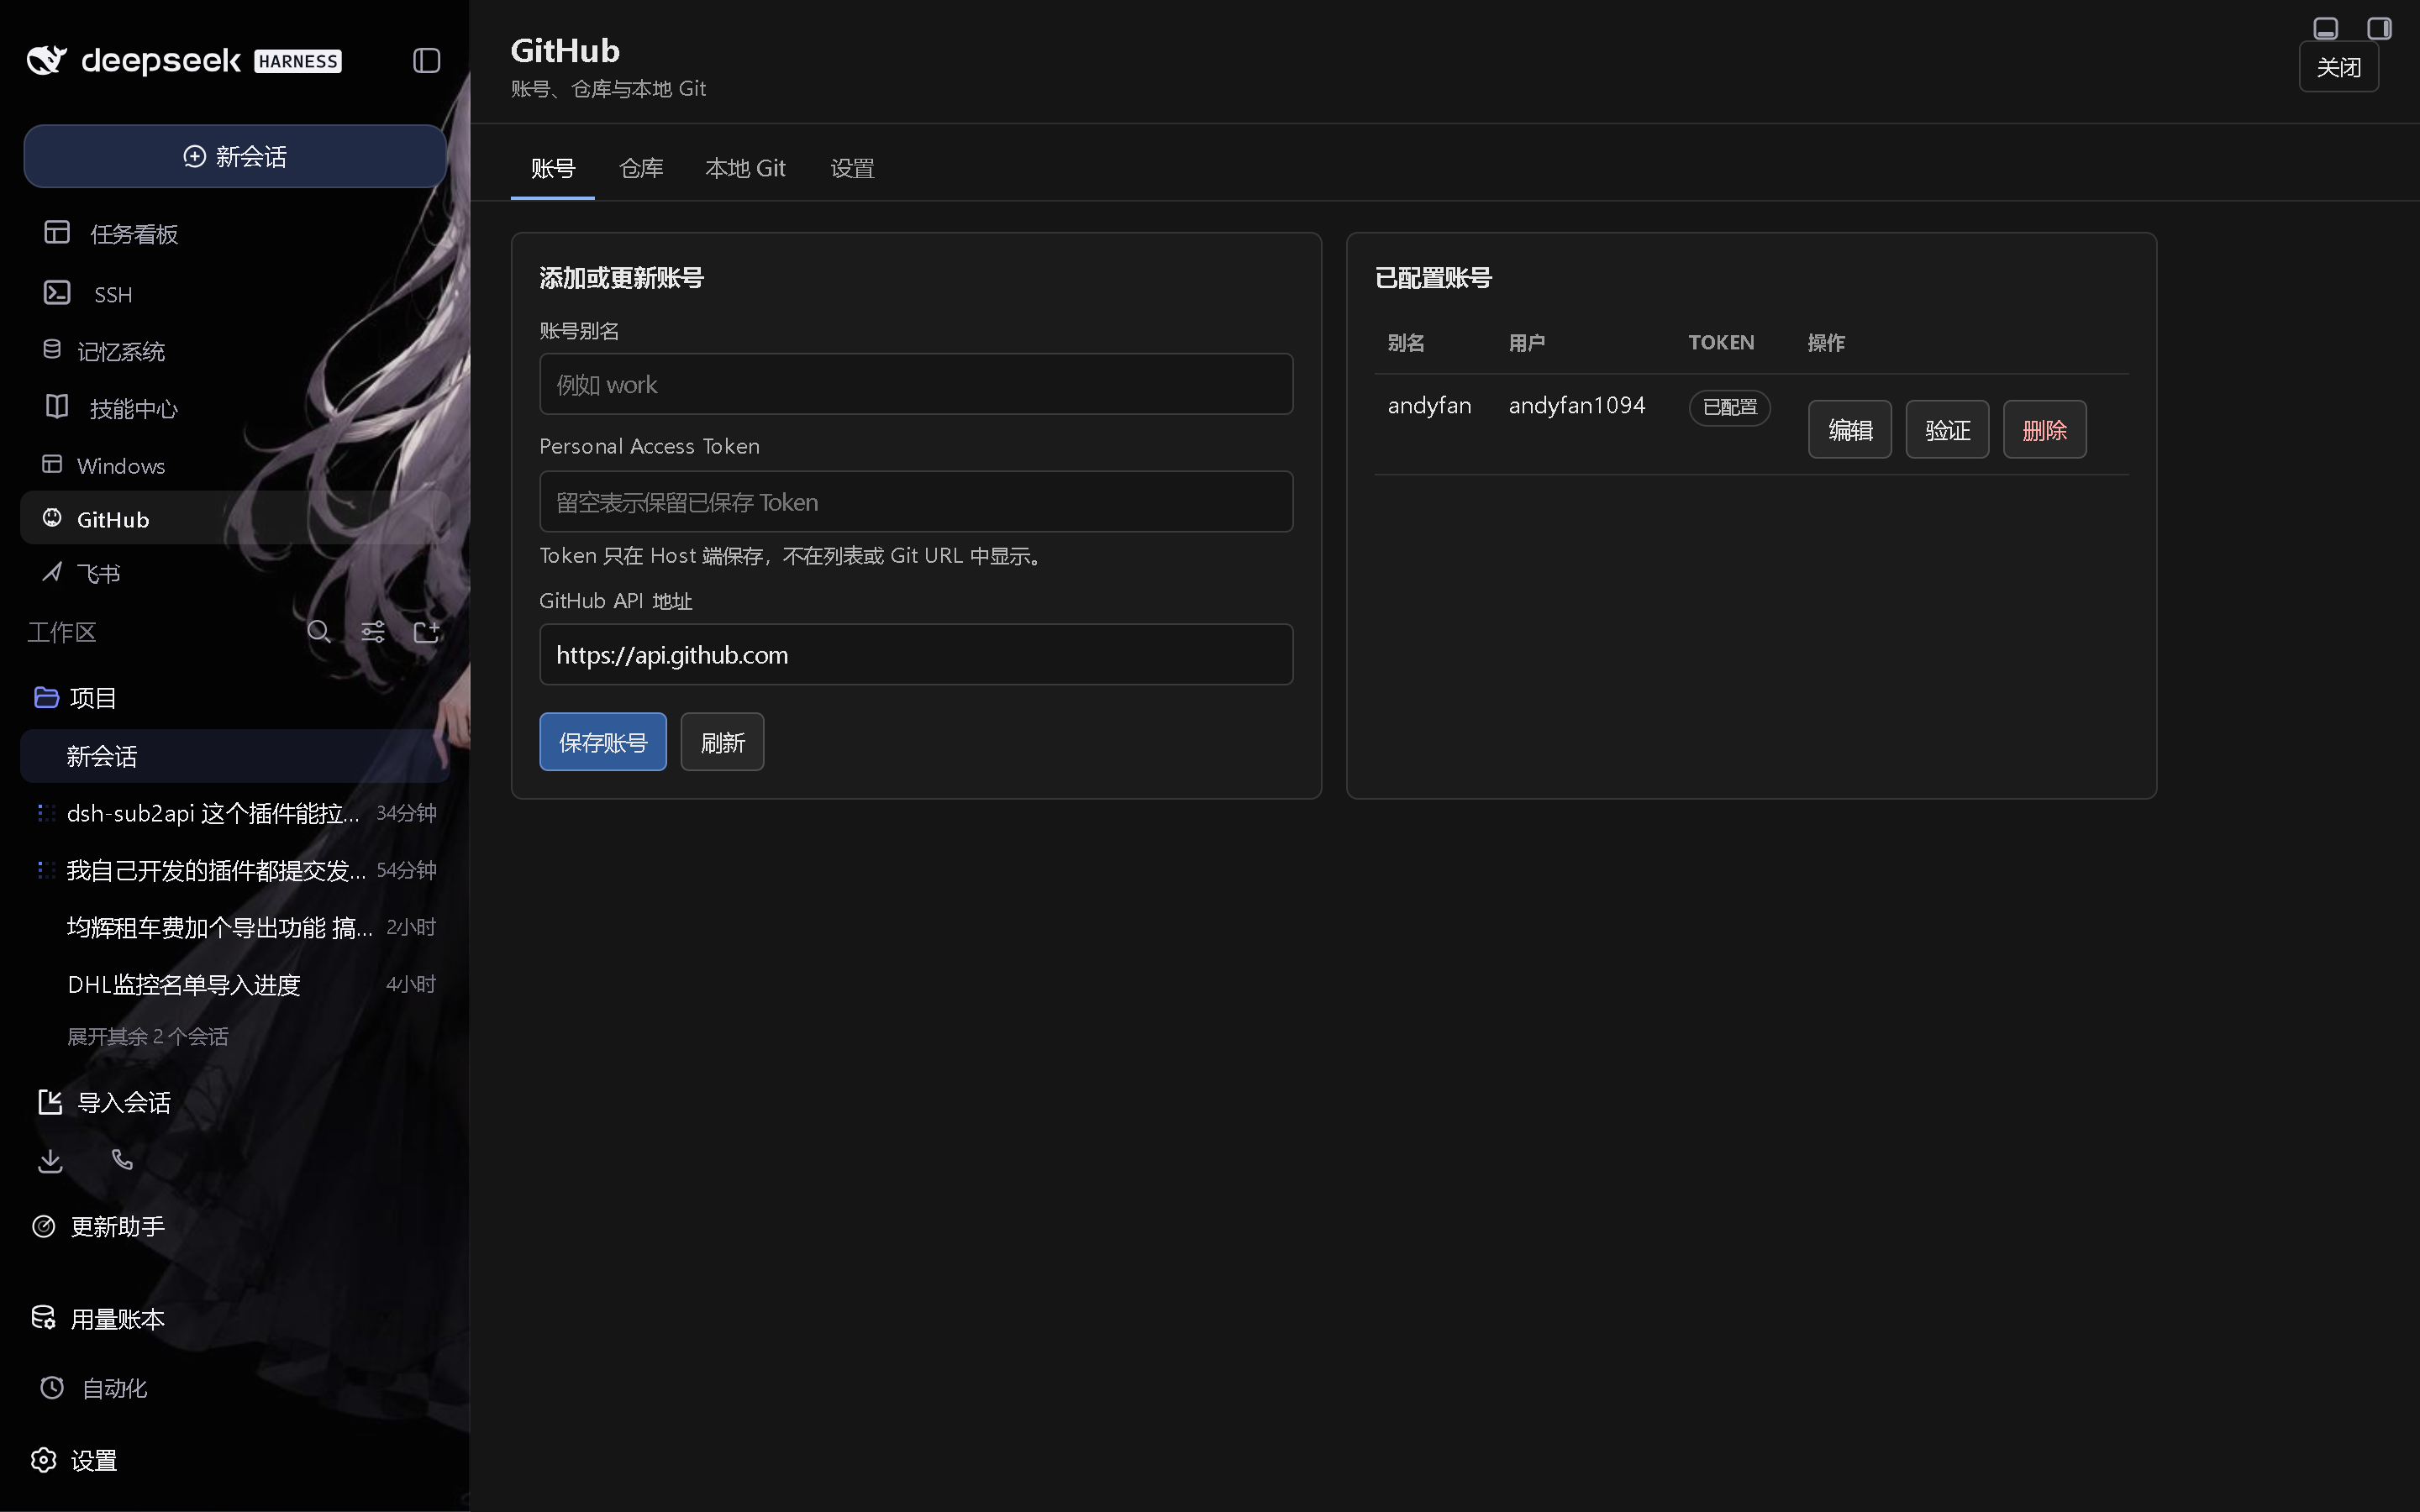Focus the Personal Access Token field
This screenshot has height=1512, width=2420.
[x=916, y=501]
